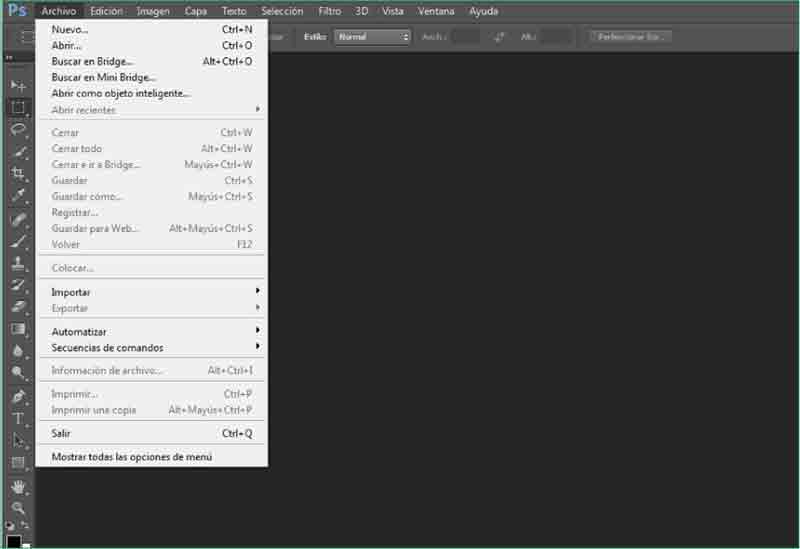Screen dimensions: 800x549
Task: Activate the Gradient tool
Action: [x=17, y=329]
